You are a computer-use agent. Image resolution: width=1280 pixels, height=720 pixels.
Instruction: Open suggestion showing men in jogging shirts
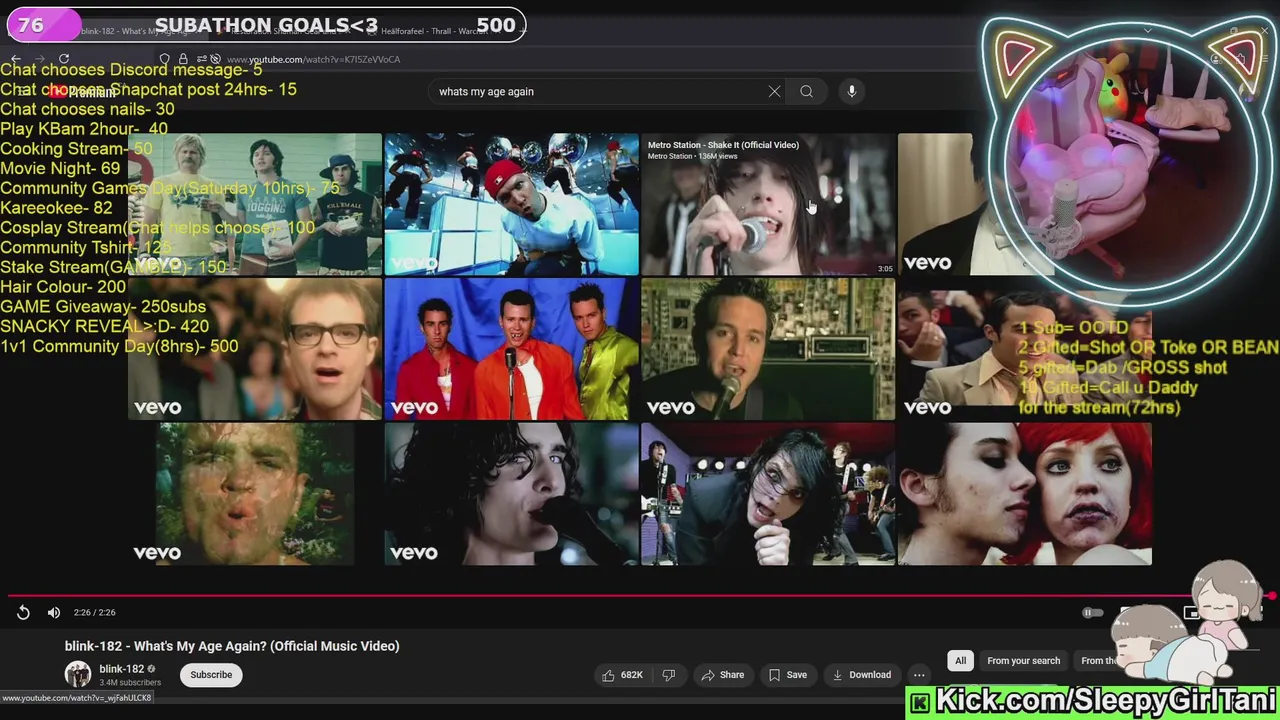pyautogui.click(x=254, y=205)
